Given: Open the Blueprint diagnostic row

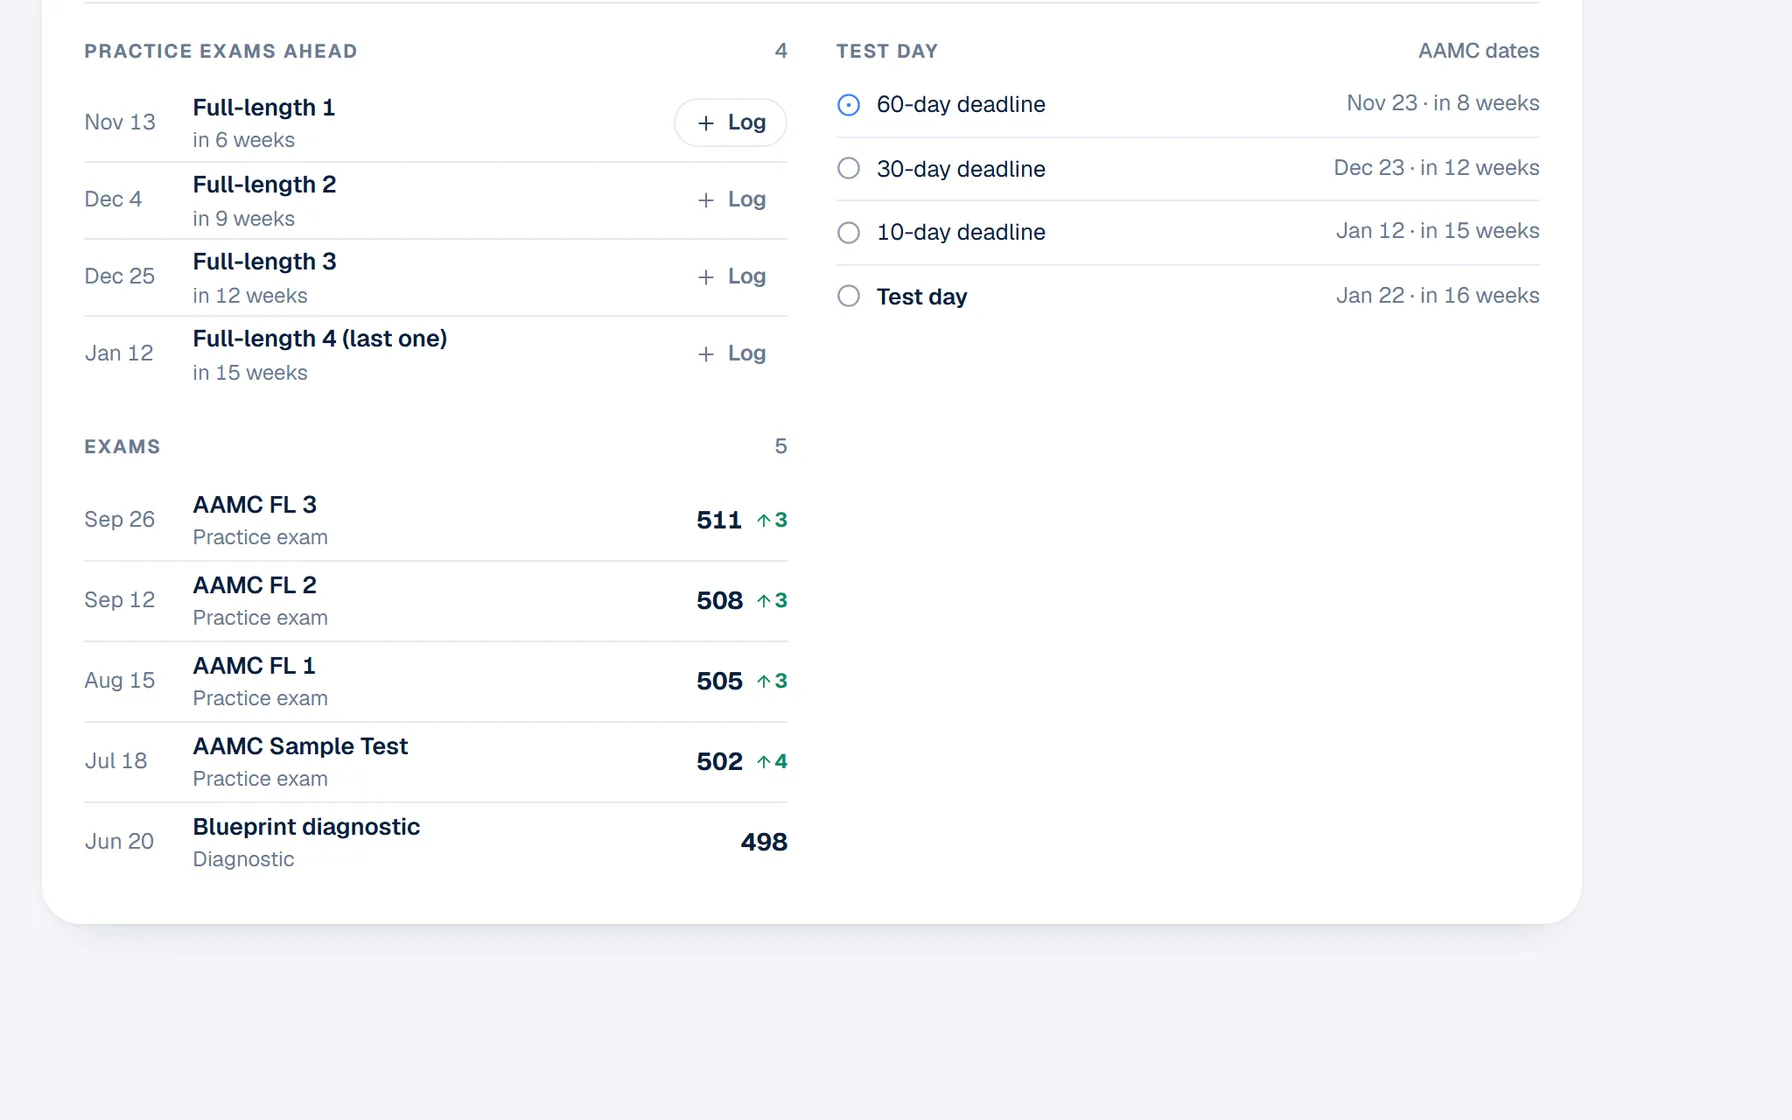Looking at the screenshot, I should tap(436, 842).
